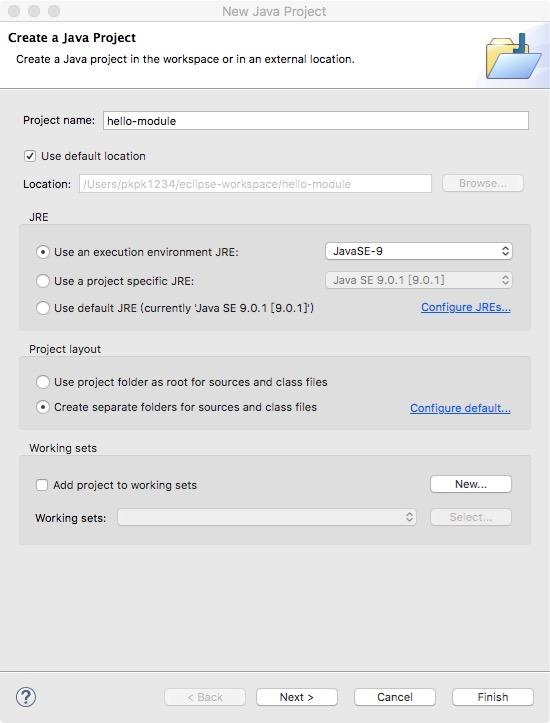Select Use an execution environment JRE option
The image size is (550, 723).
(43, 252)
